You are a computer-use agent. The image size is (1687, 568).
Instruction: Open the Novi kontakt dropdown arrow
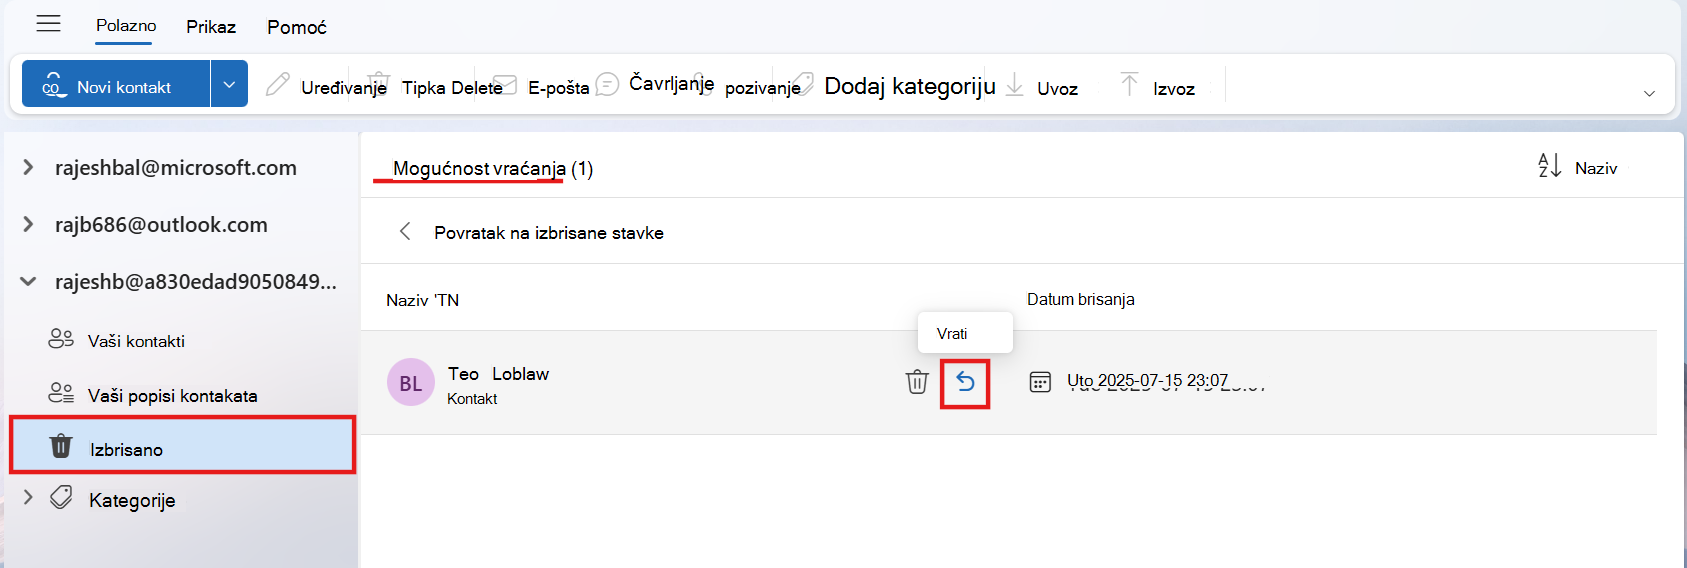point(229,84)
